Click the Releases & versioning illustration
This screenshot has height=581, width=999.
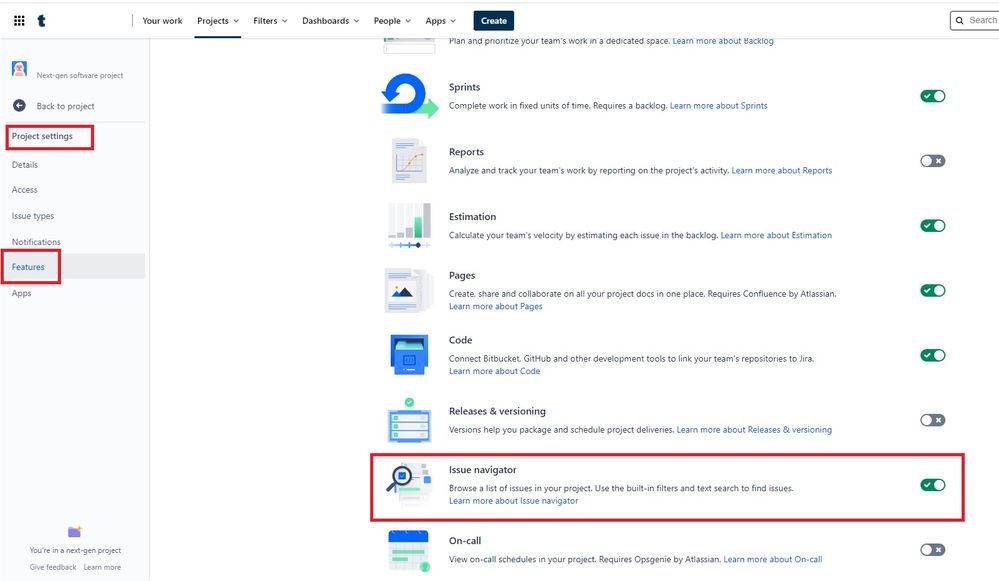tap(409, 420)
